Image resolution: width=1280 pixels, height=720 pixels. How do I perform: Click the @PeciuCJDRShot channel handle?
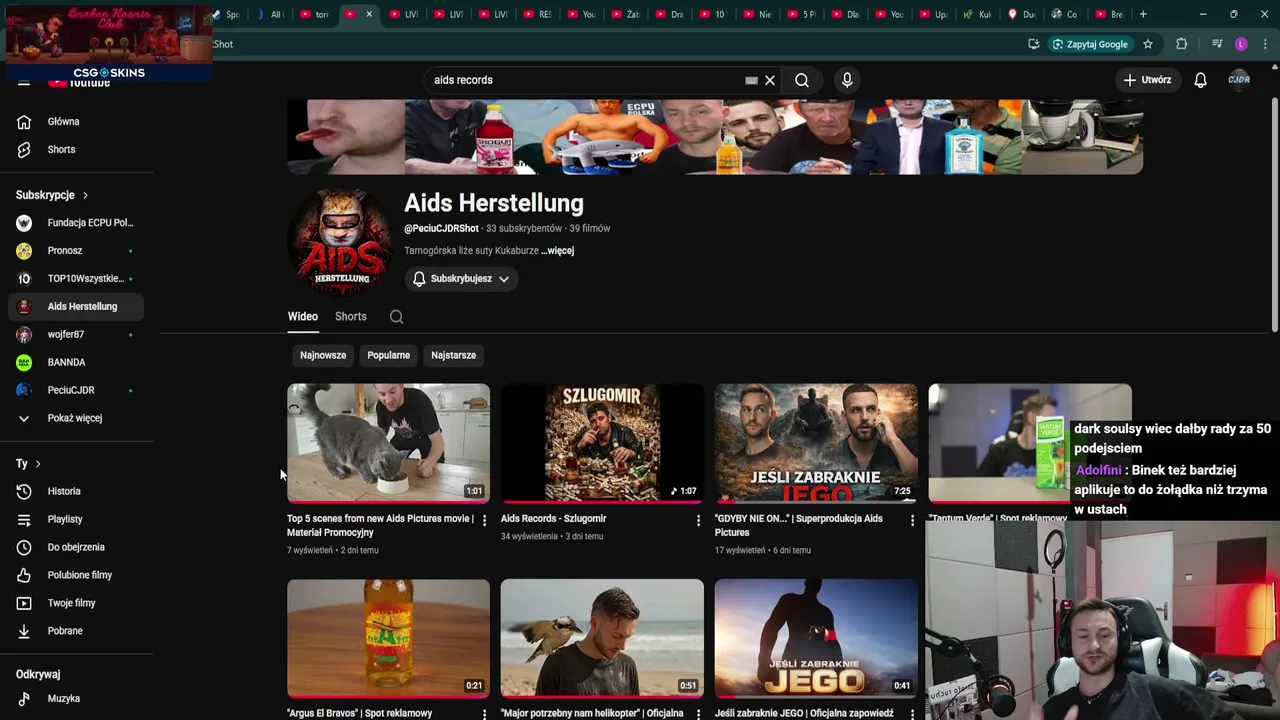pos(441,229)
